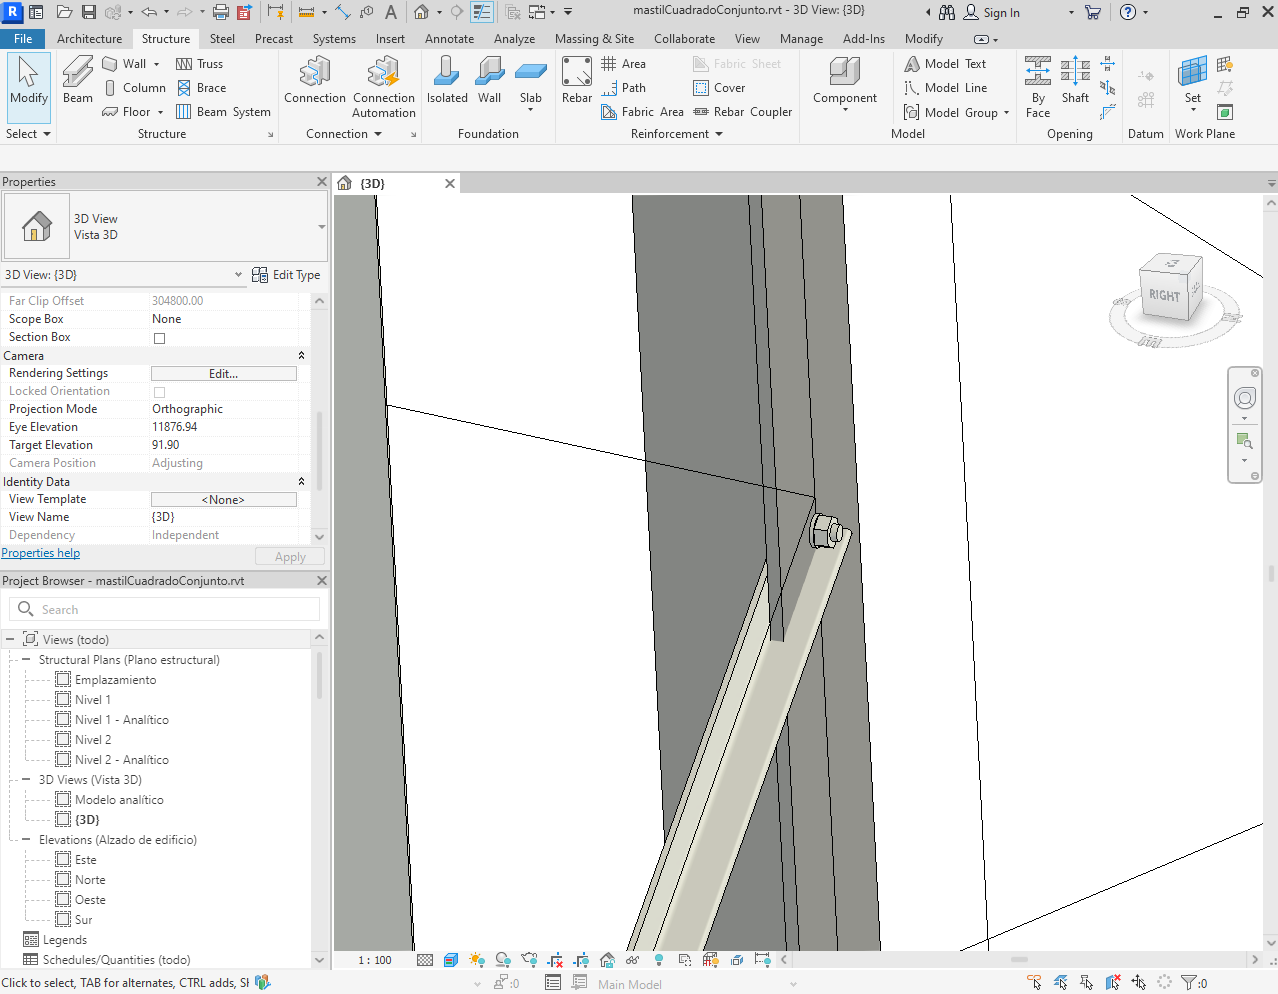Toggle visual style in view control bar
Viewport: 1278px width, 994px height.
(x=450, y=960)
